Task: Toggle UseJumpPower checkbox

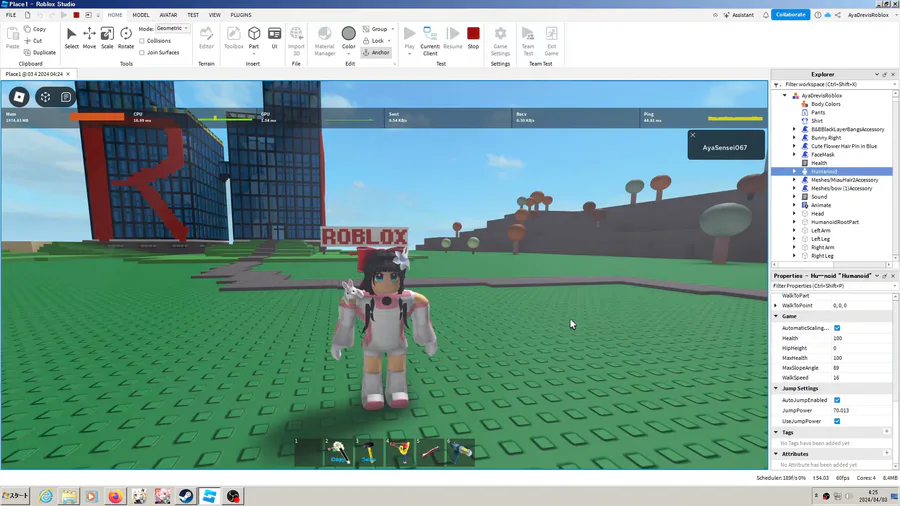Action: pos(837,421)
